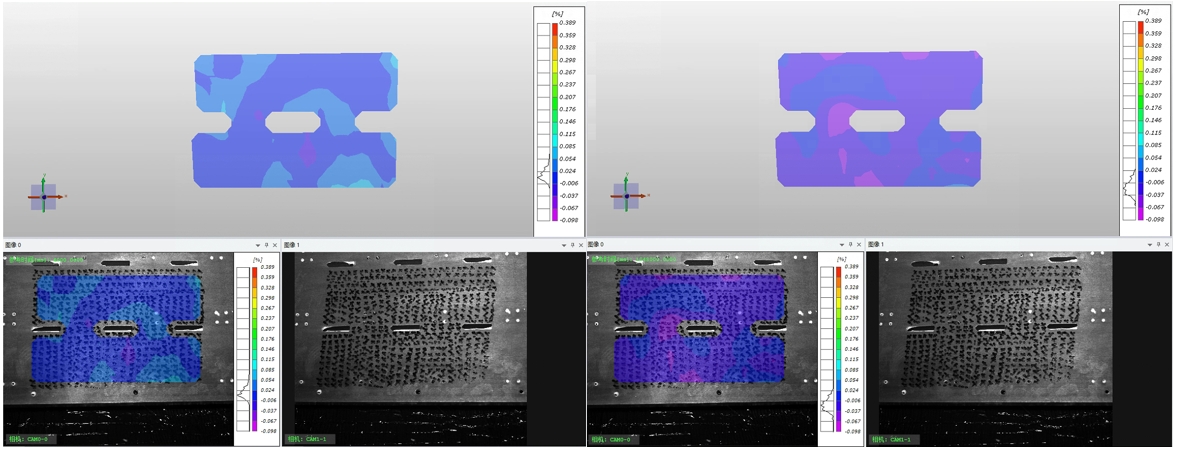Pin the first 图像 0 panel on the left

point(266,245)
